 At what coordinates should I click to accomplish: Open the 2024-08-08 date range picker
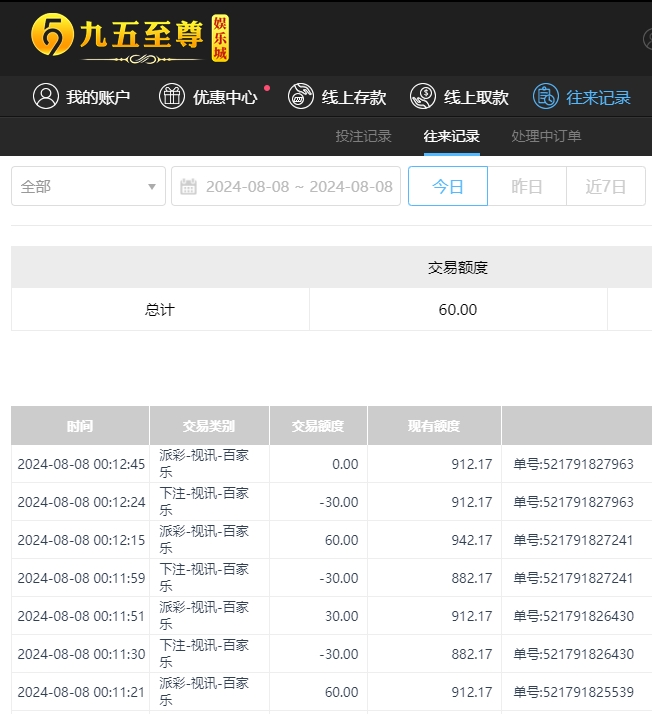(x=298, y=187)
